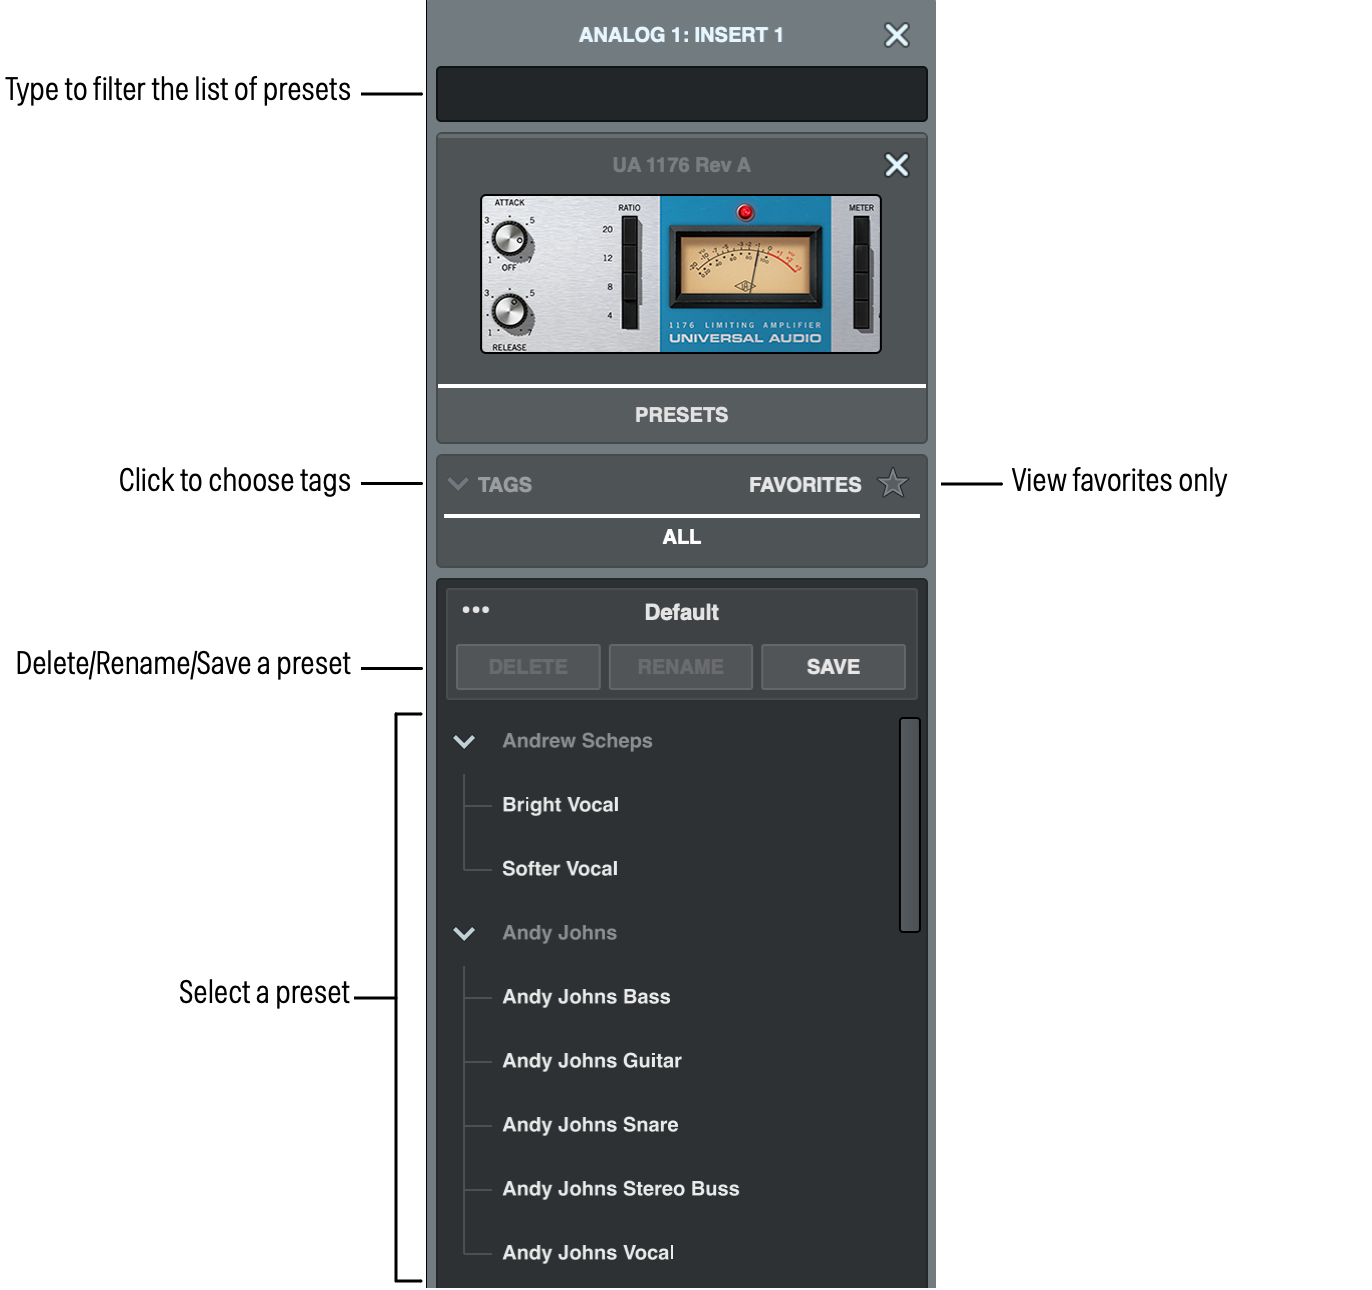Click the Rename preset button

(x=681, y=667)
